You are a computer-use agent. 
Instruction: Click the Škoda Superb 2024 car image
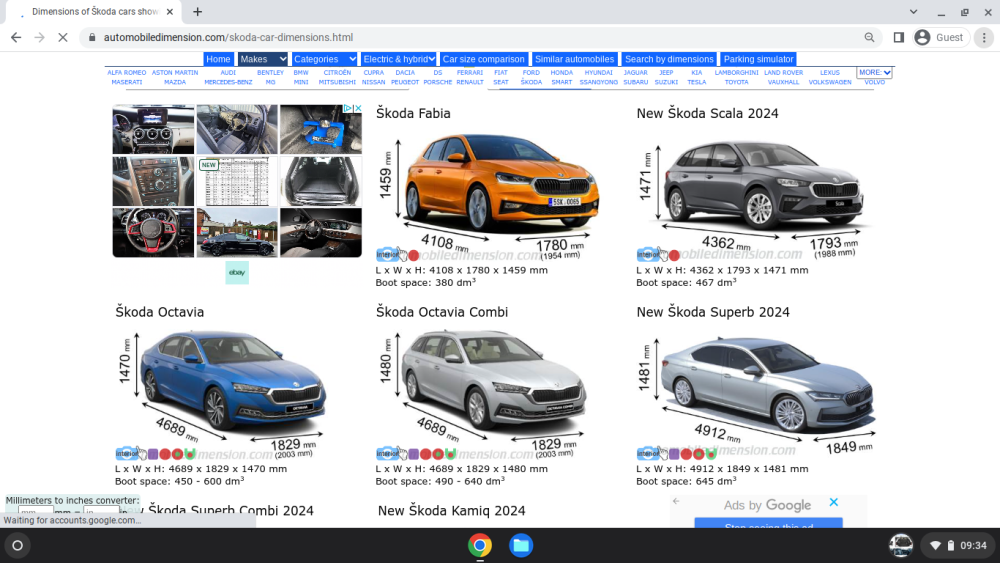click(768, 387)
